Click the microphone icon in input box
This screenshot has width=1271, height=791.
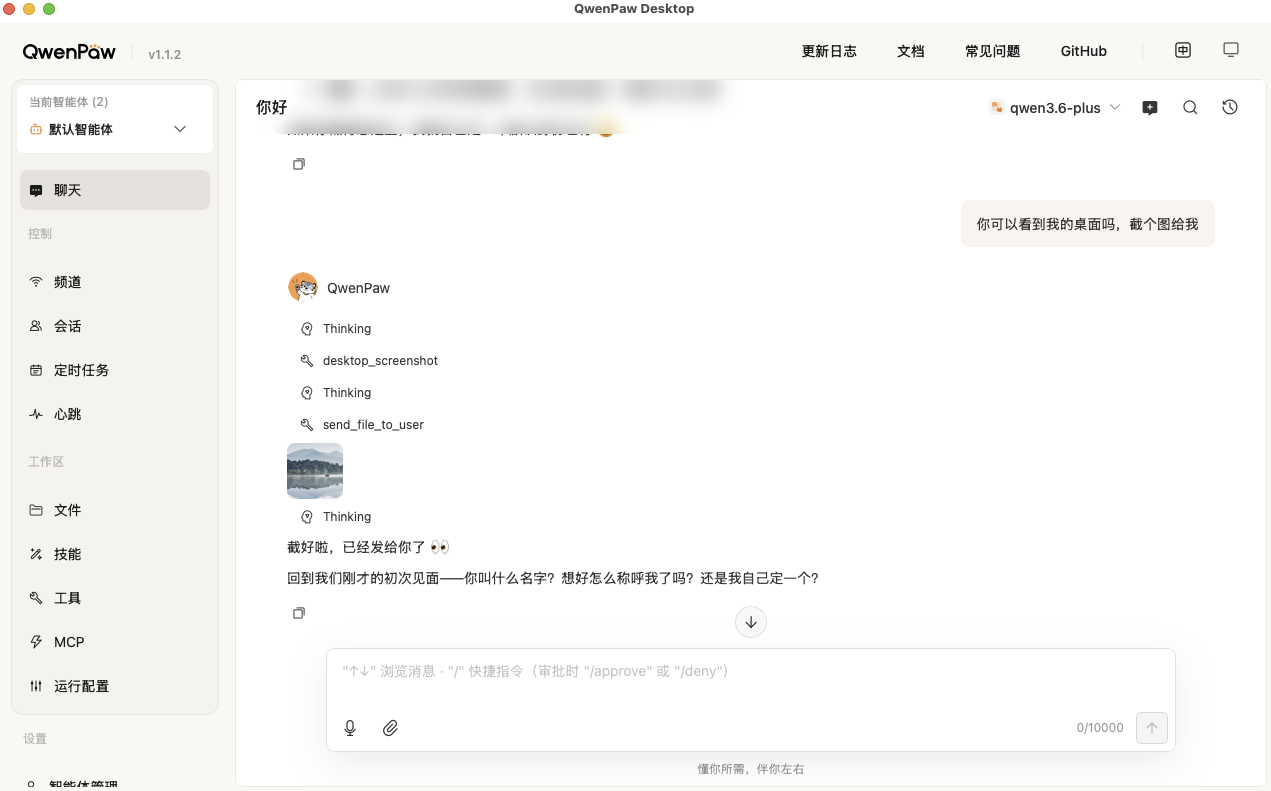click(350, 727)
